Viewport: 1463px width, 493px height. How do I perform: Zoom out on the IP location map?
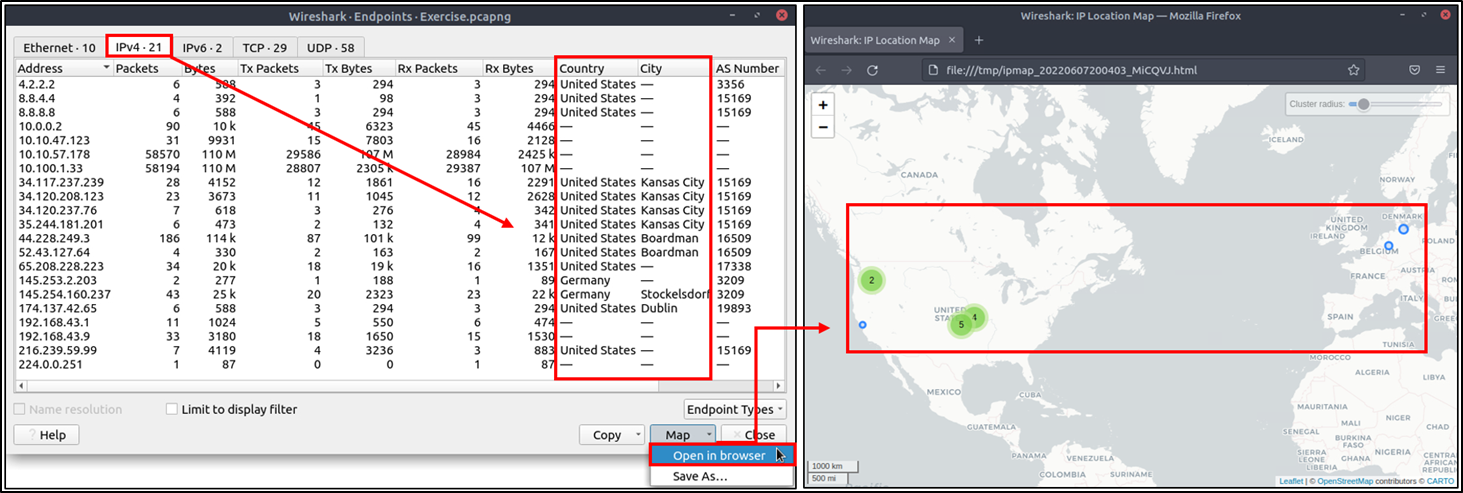point(823,127)
